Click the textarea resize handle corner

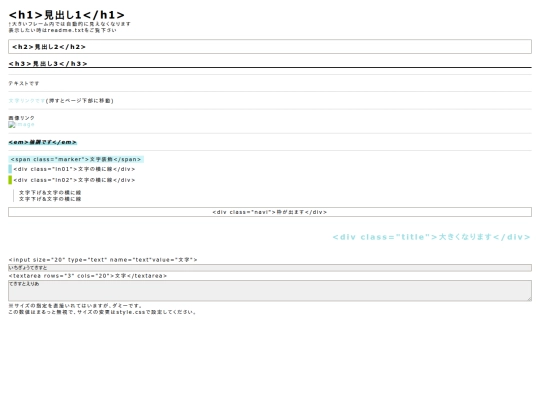click(529, 299)
